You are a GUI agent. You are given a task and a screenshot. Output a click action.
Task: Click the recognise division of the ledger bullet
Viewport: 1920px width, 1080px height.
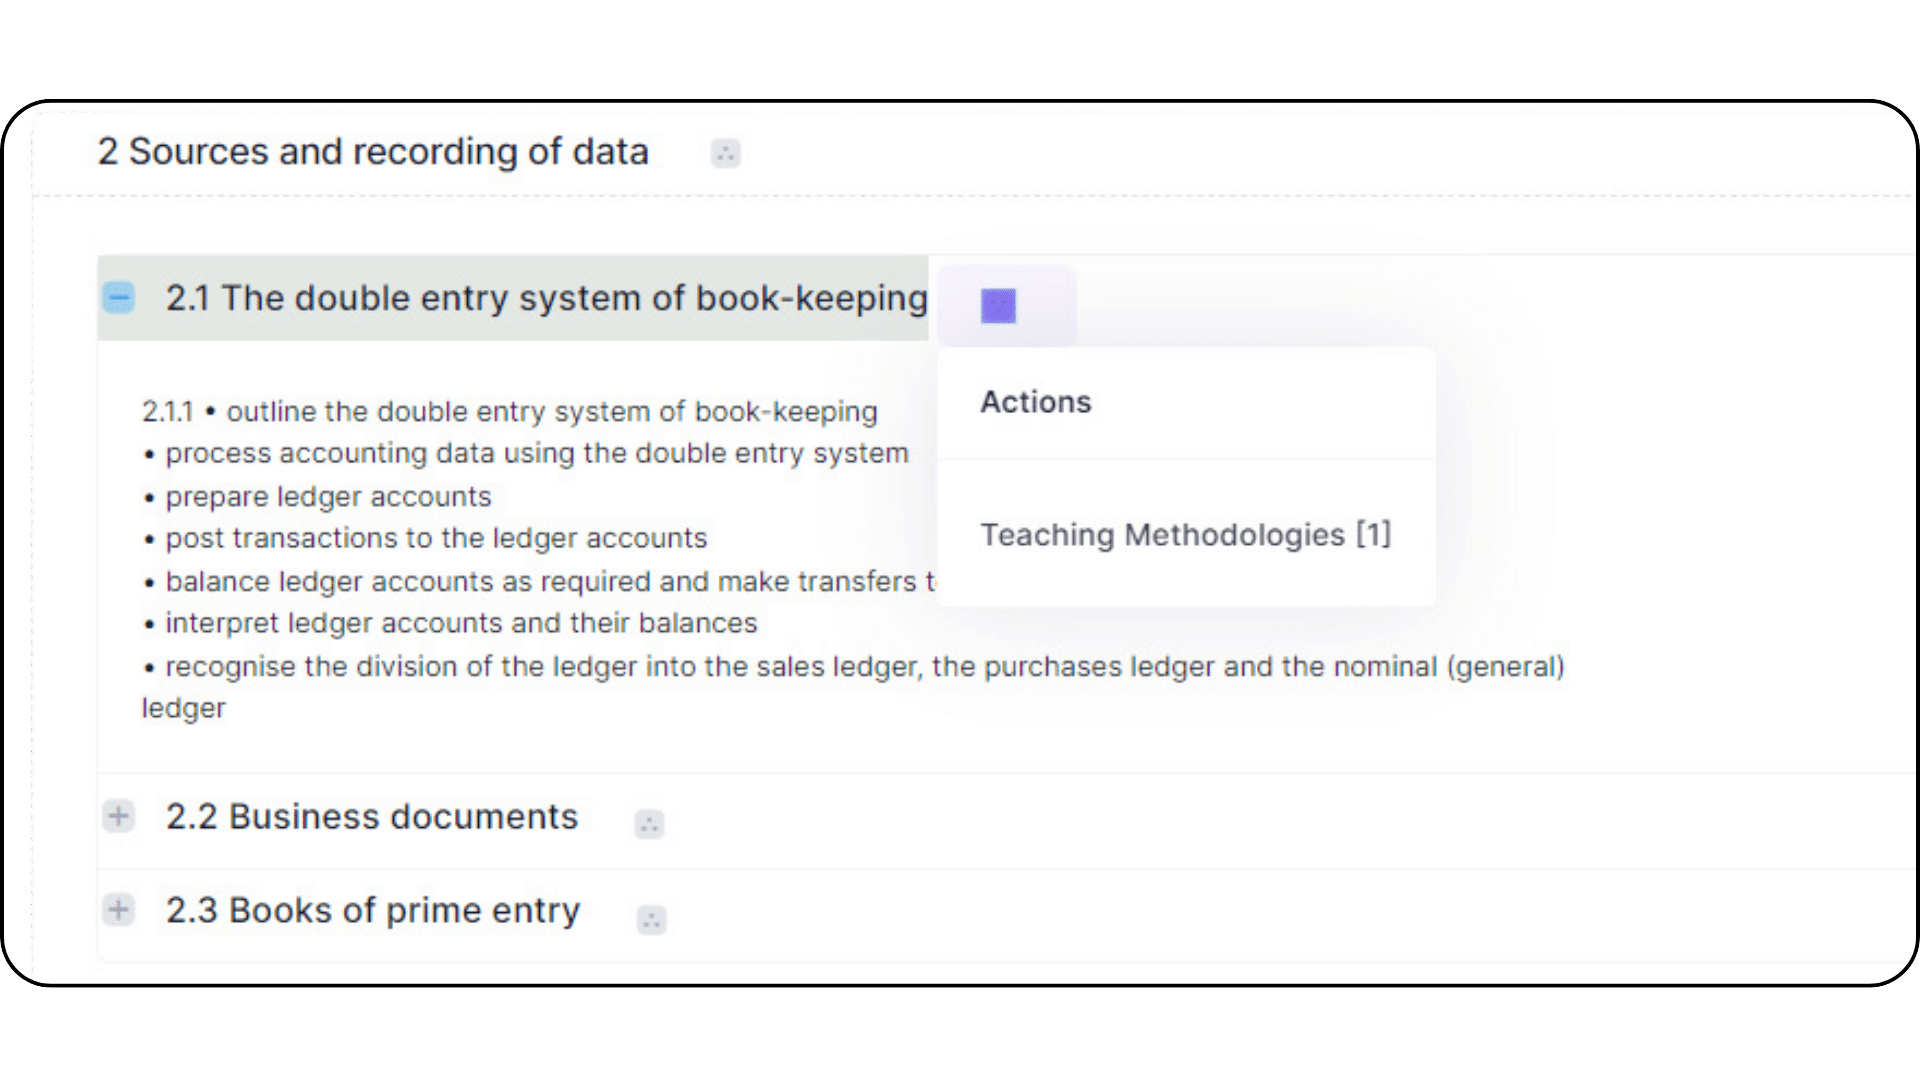[864, 667]
